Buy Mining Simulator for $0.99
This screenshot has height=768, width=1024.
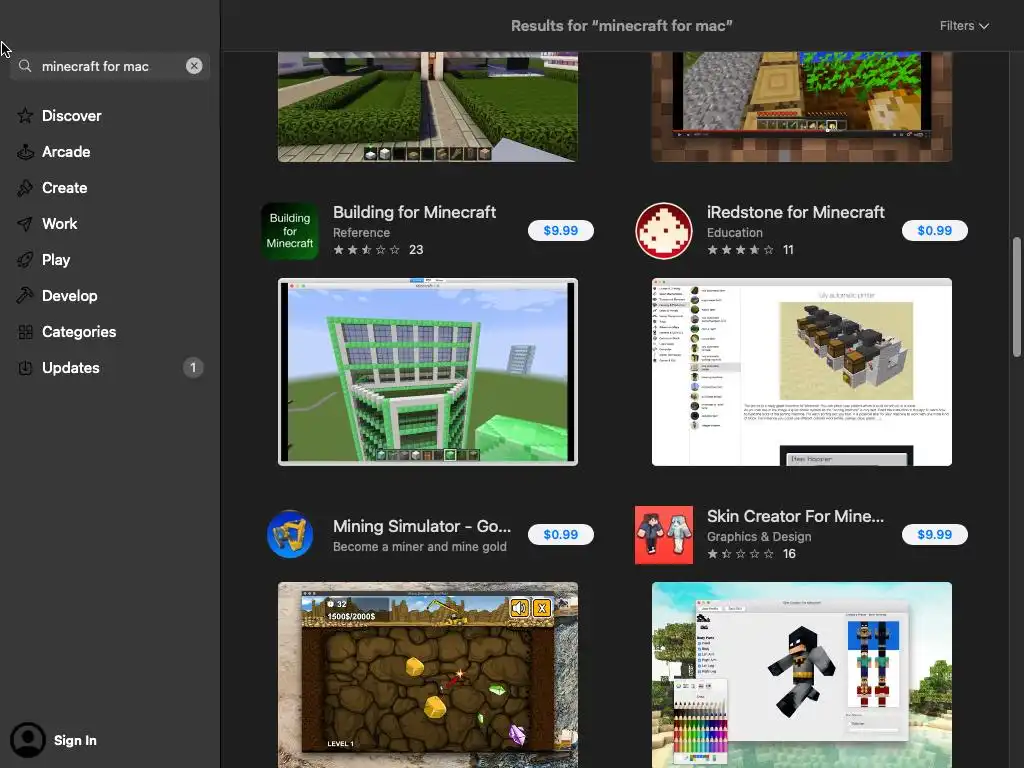560,534
